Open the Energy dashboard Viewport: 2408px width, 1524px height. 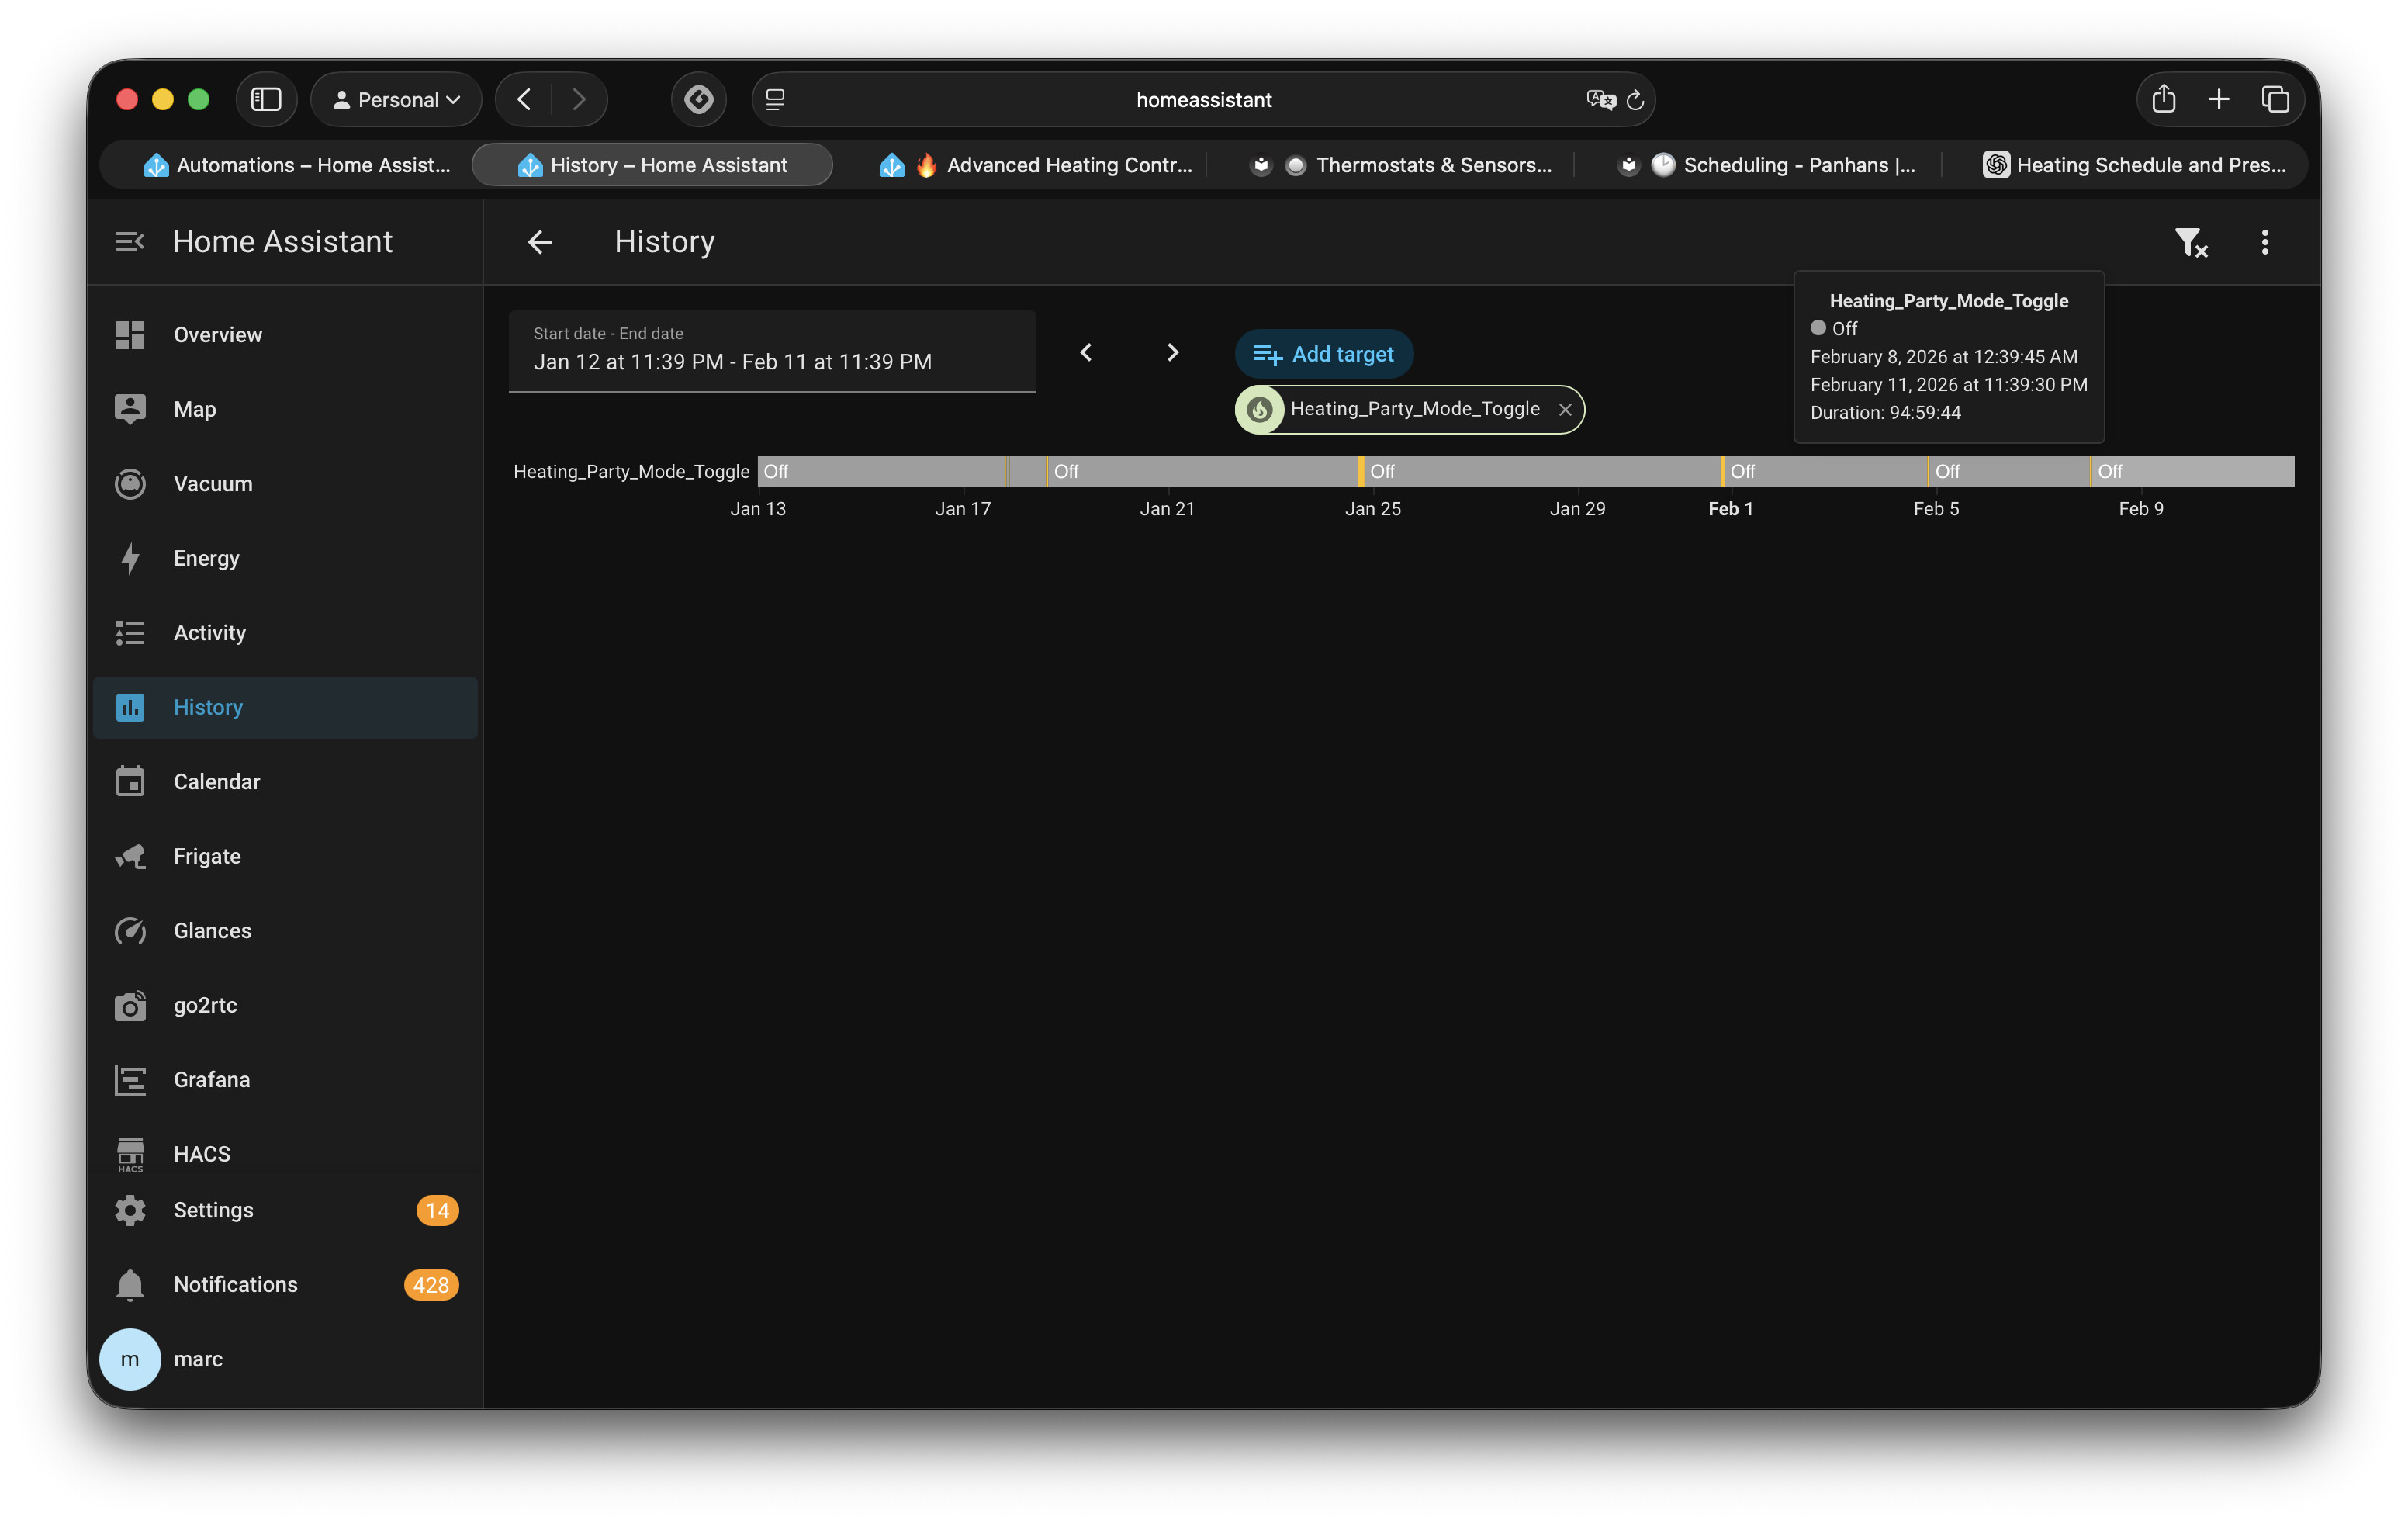[x=206, y=558]
